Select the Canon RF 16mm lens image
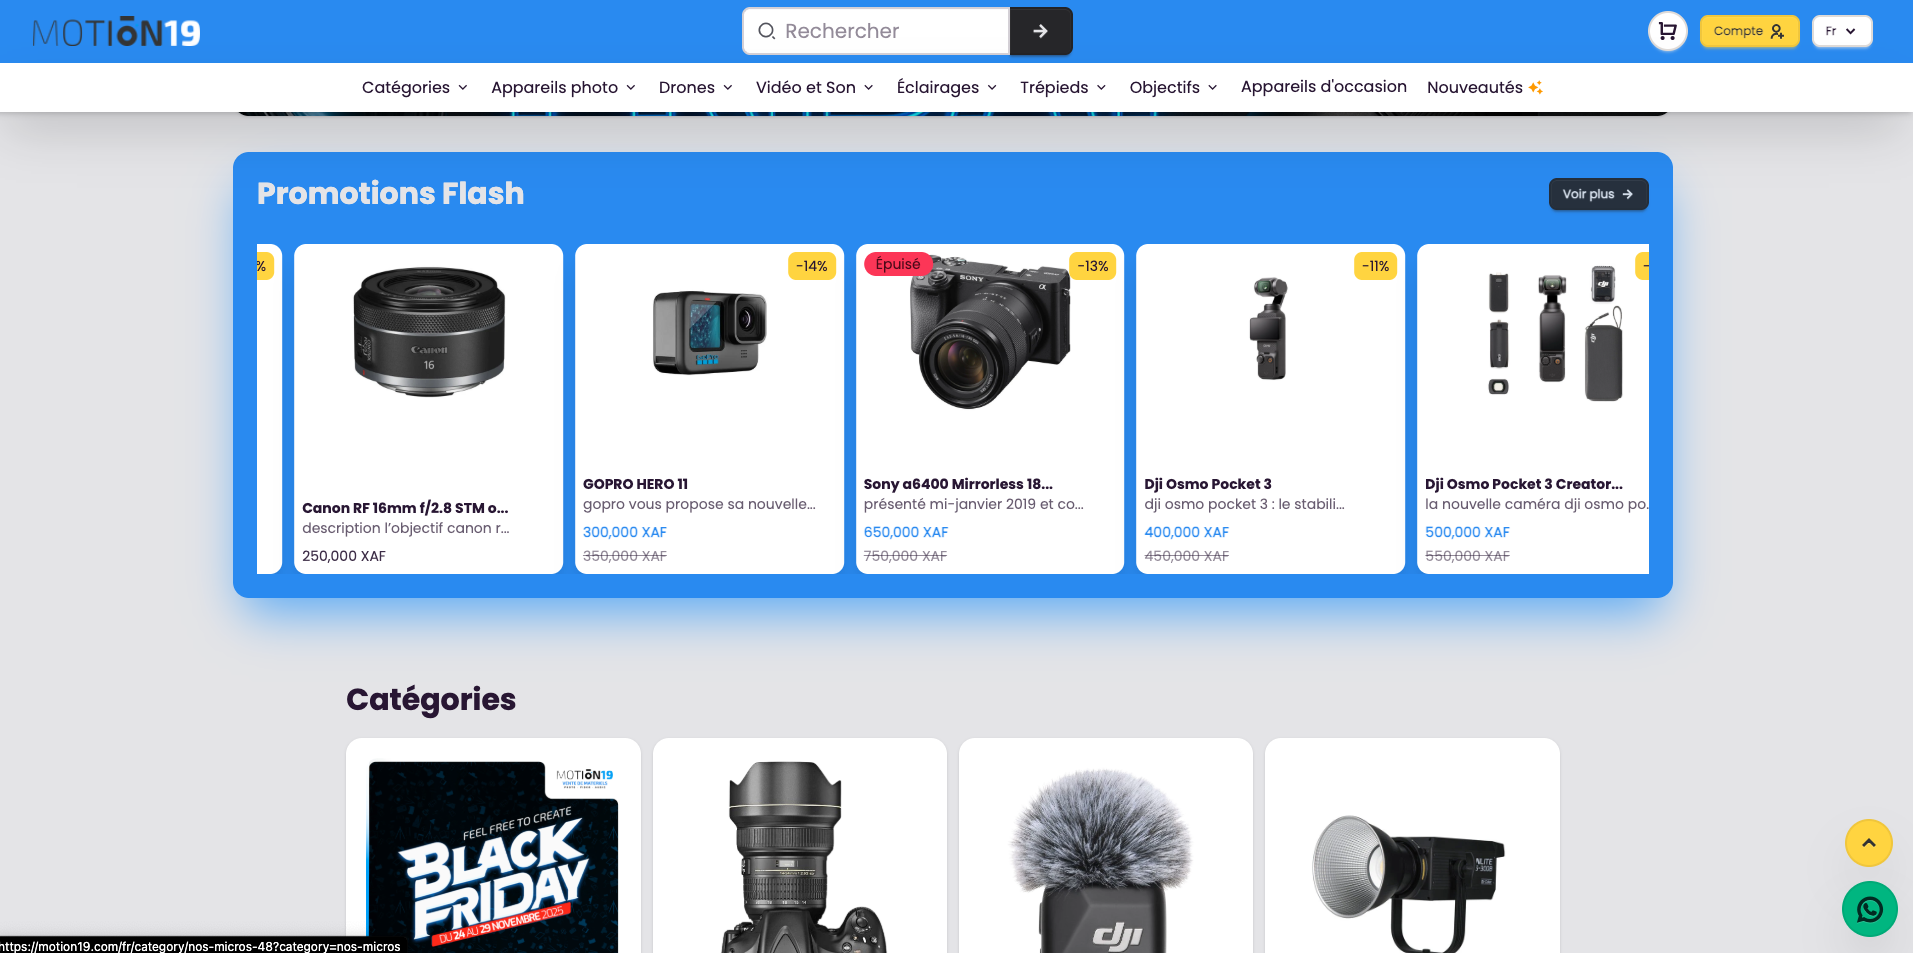 tap(429, 332)
